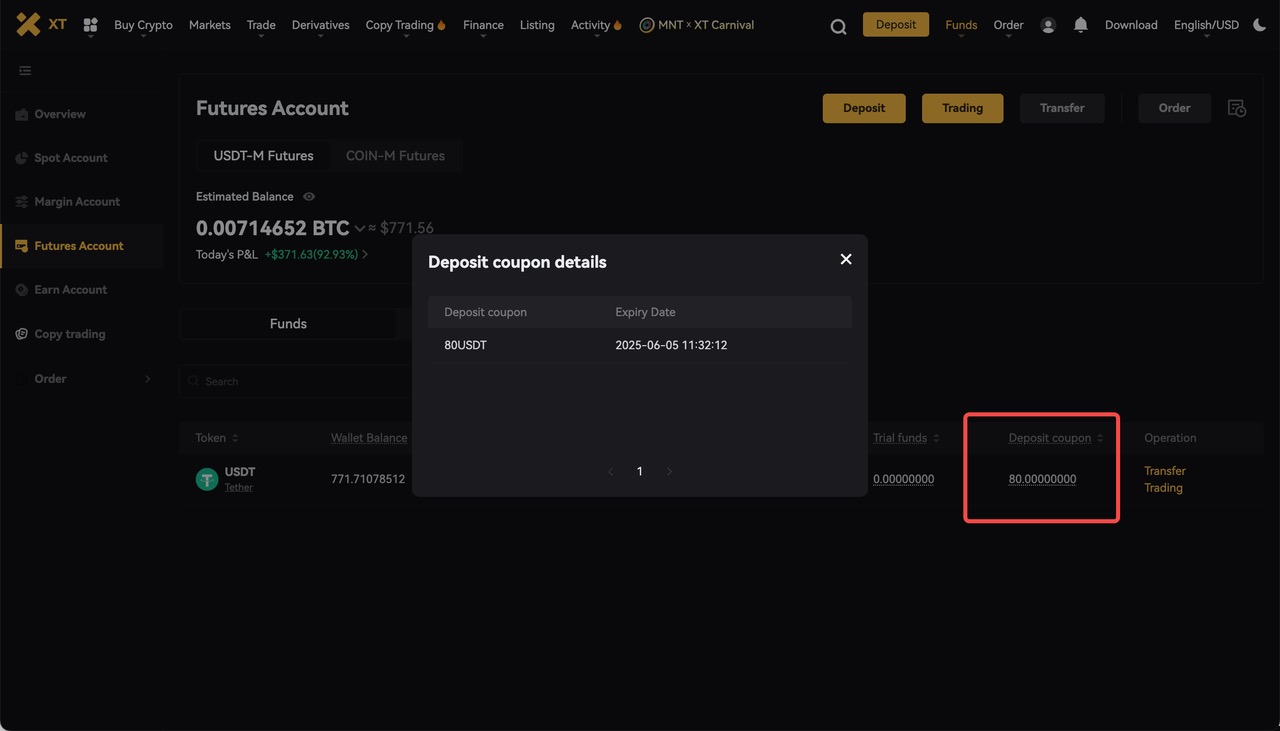Screen dimensions: 1280x731
Task: Open notifications bell icon
Action: [1080, 25]
